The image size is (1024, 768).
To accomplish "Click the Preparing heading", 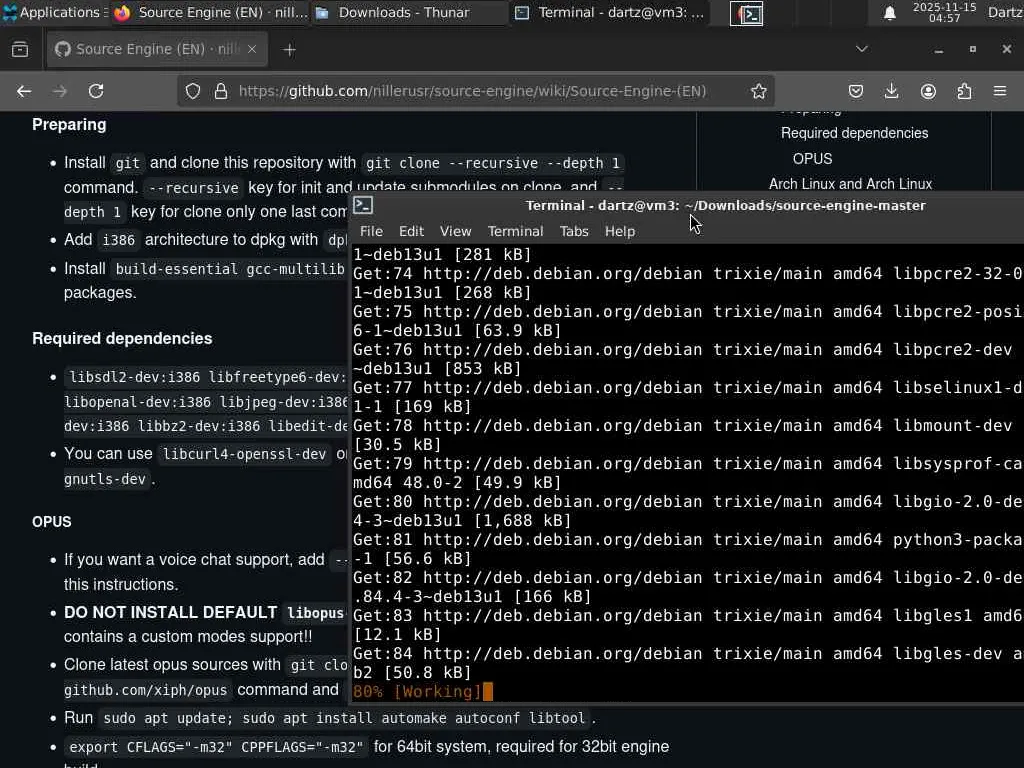I will (69, 125).
